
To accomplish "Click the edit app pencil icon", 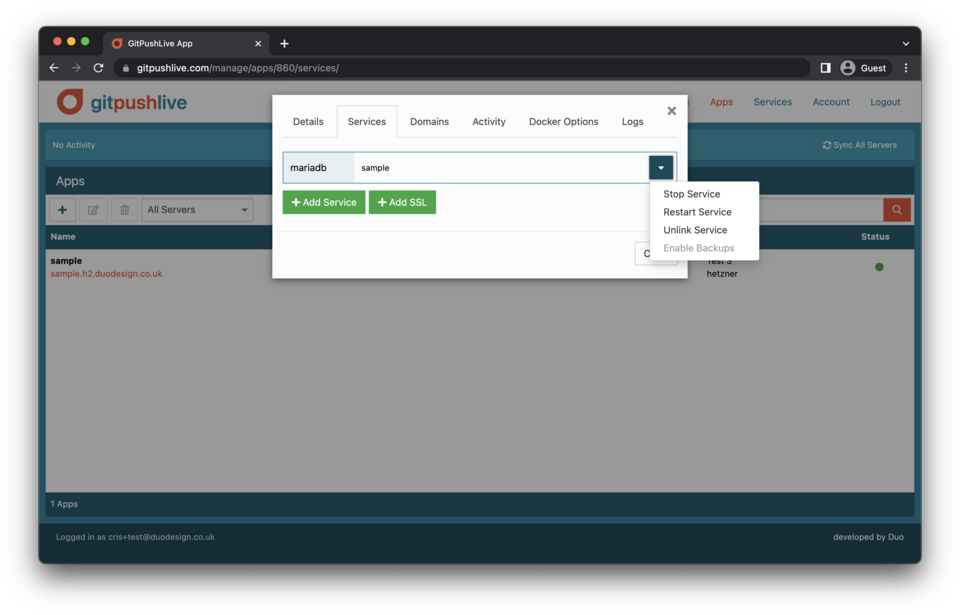I will (x=93, y=210).
